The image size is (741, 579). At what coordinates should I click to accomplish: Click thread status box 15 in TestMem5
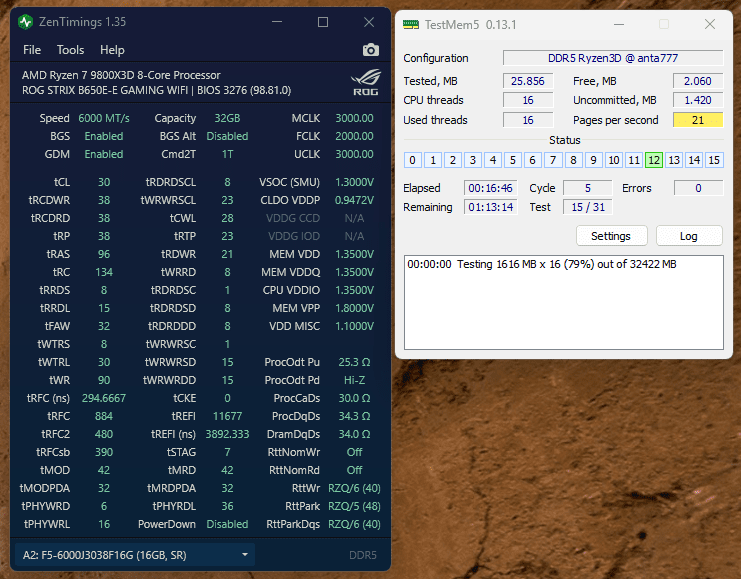pyautogui.click(x=714, y=160)
